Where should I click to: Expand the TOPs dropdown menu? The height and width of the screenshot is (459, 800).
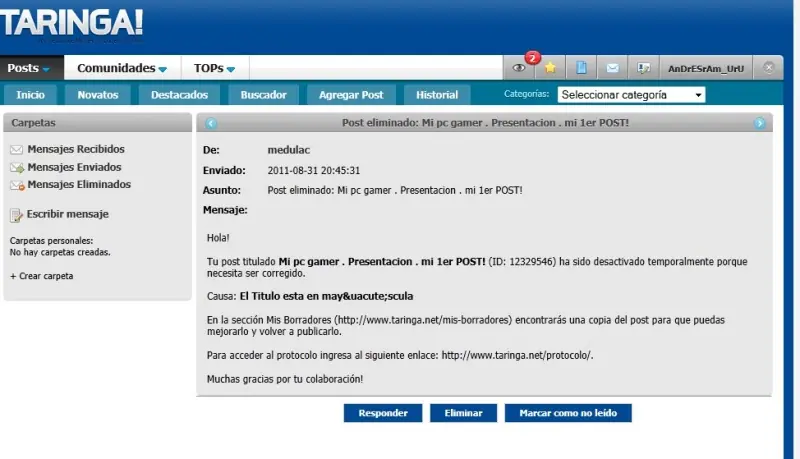click(x=214, y=68)
